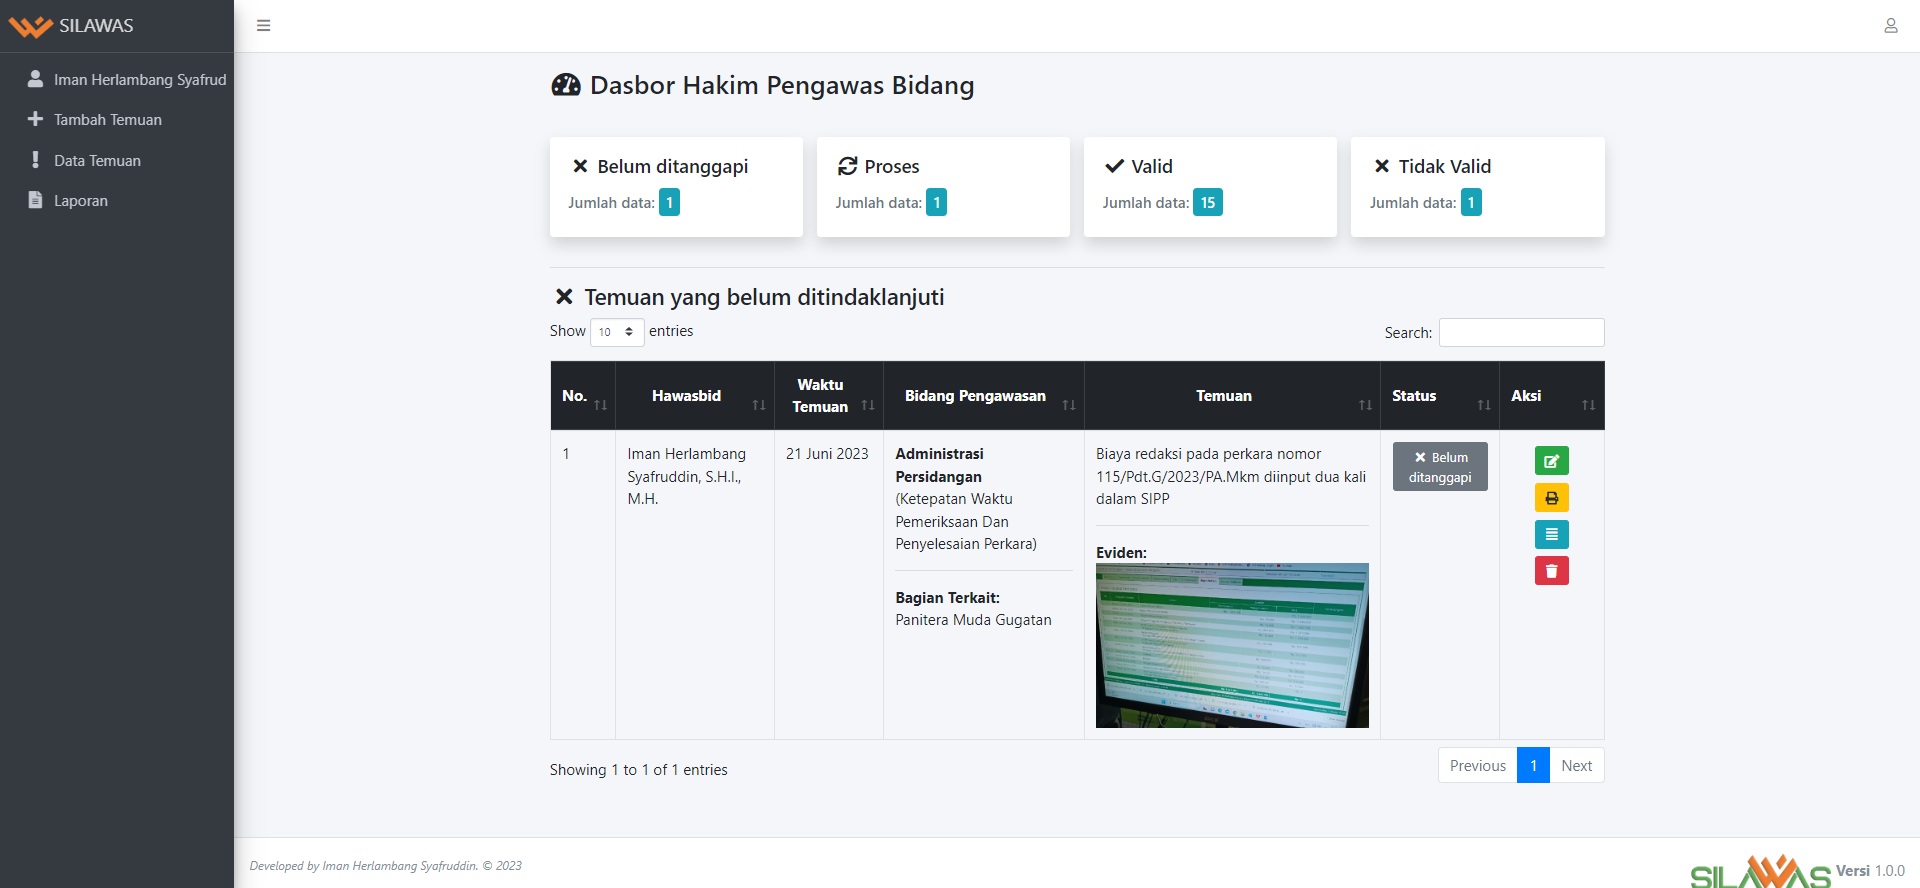The width and height of the screenshot is (1920, 888).
Task: Focus the Search input field
Action: [1521, 333]
